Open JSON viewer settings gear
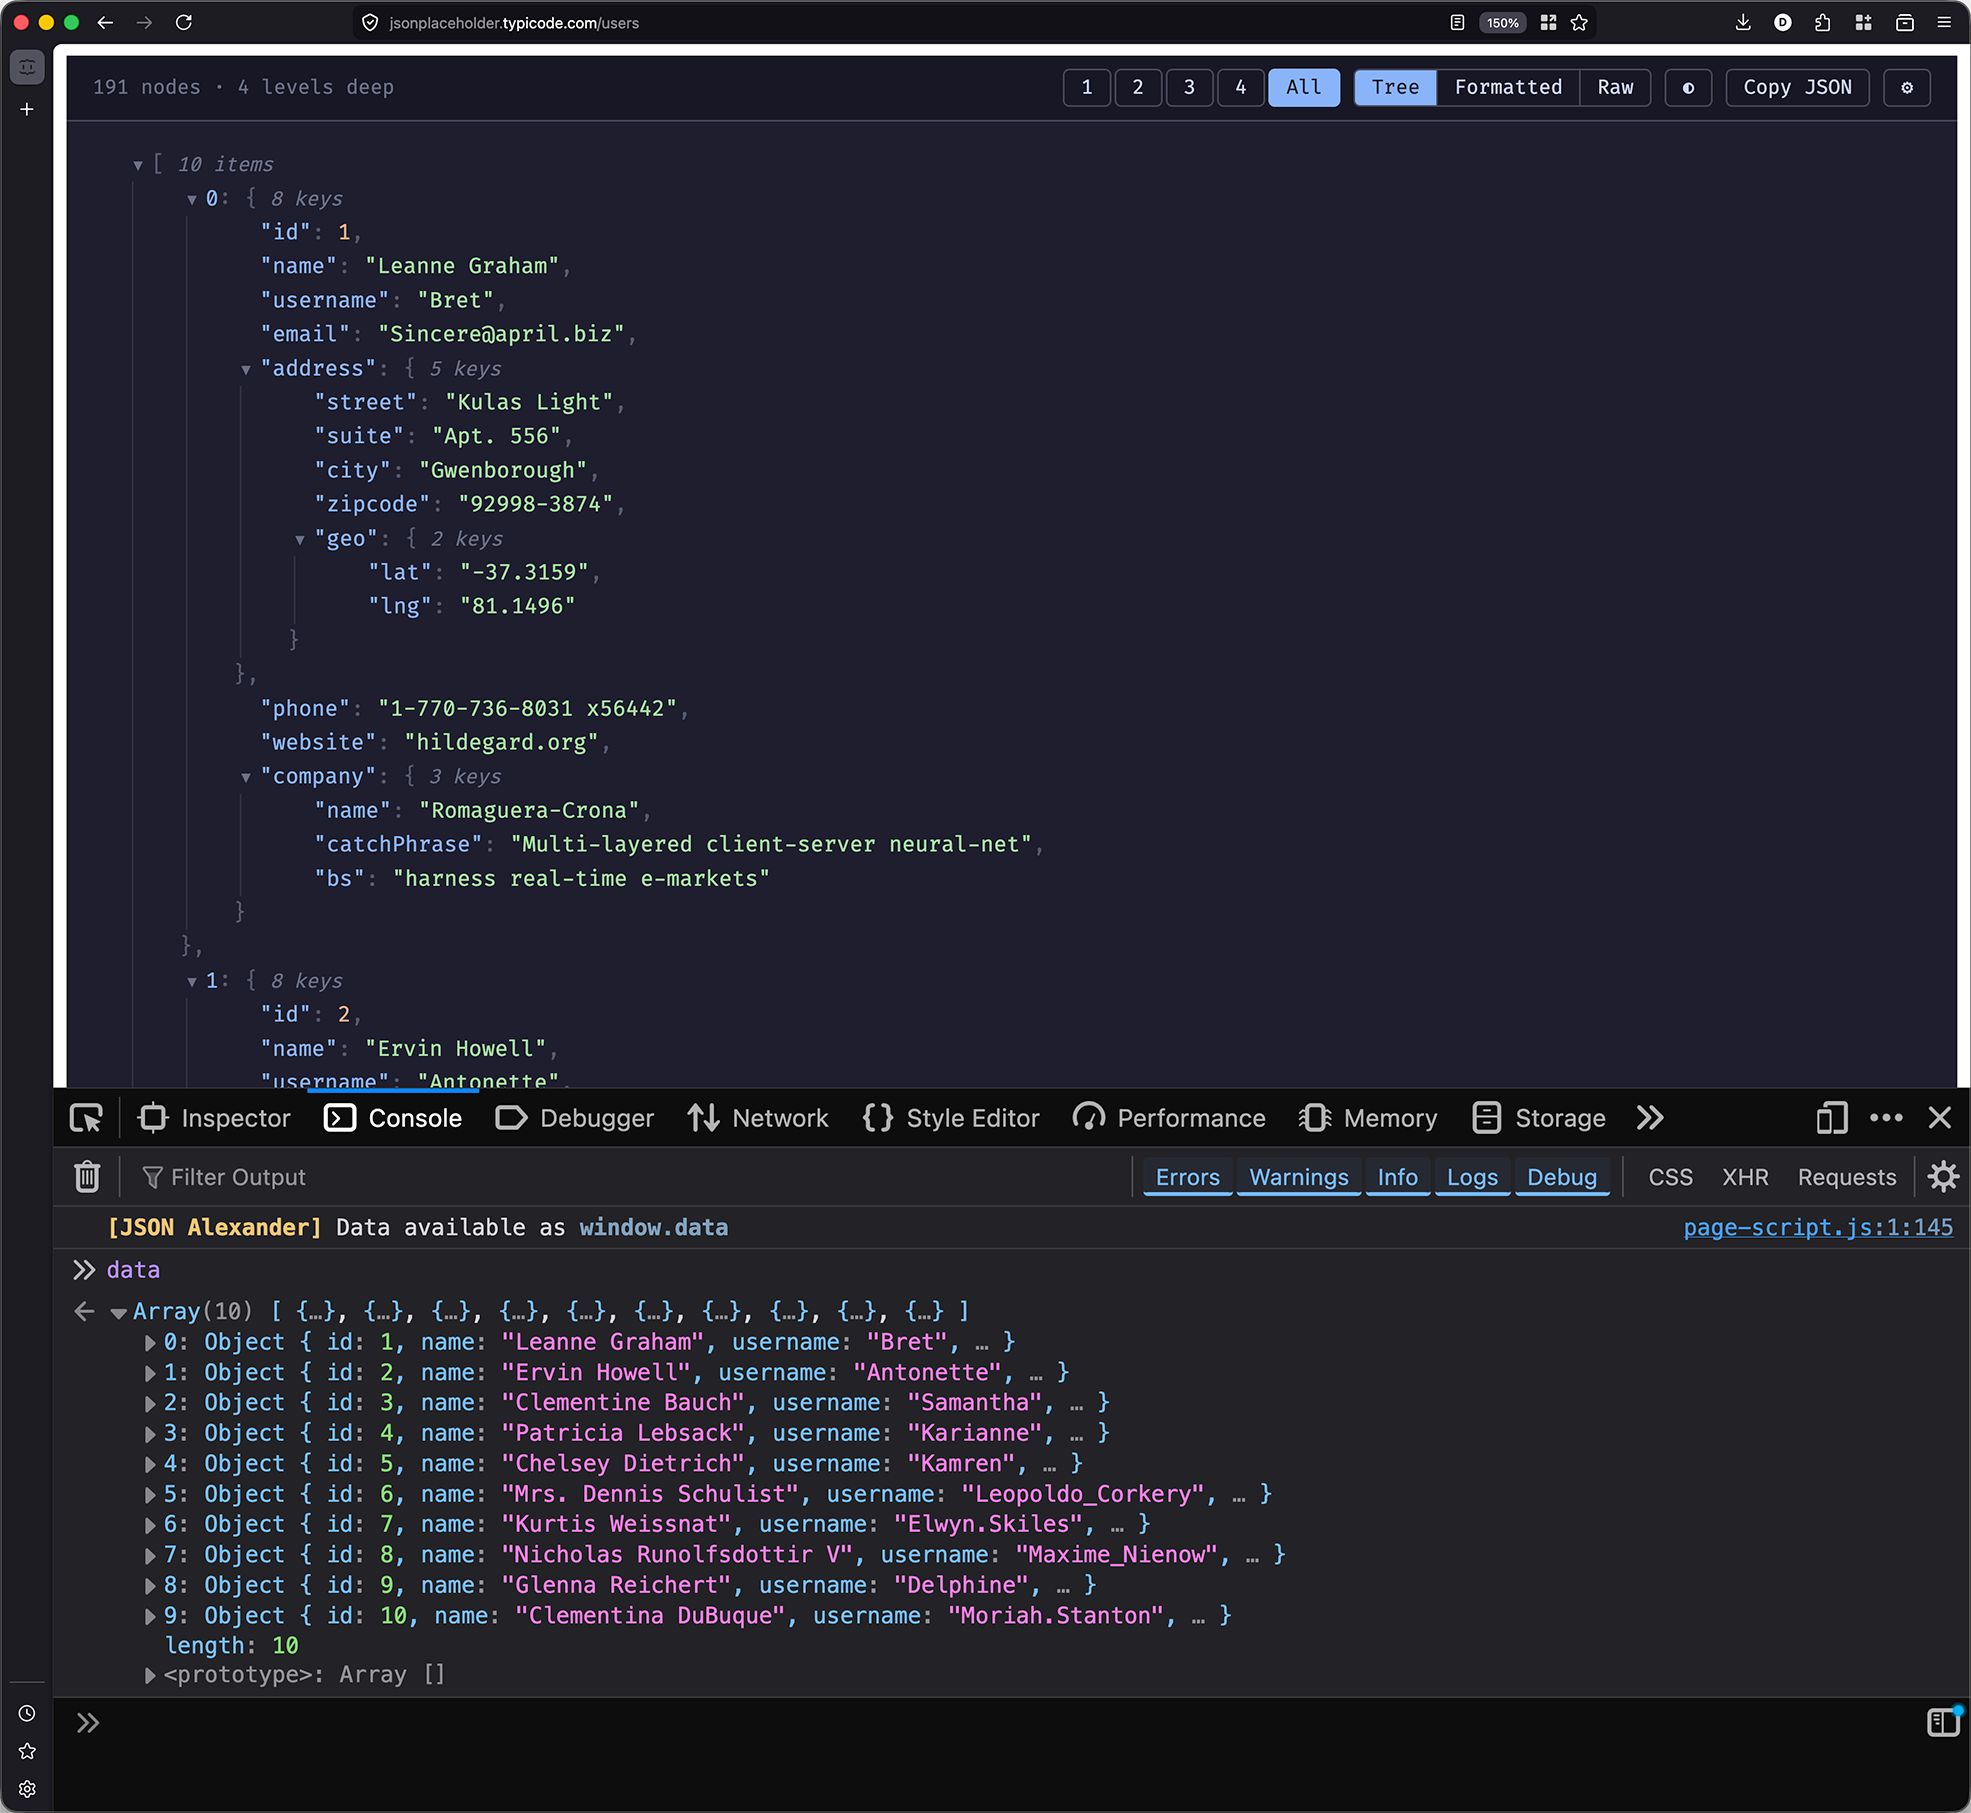This screenshot has width=1971, height=1813. (1907, 88)
